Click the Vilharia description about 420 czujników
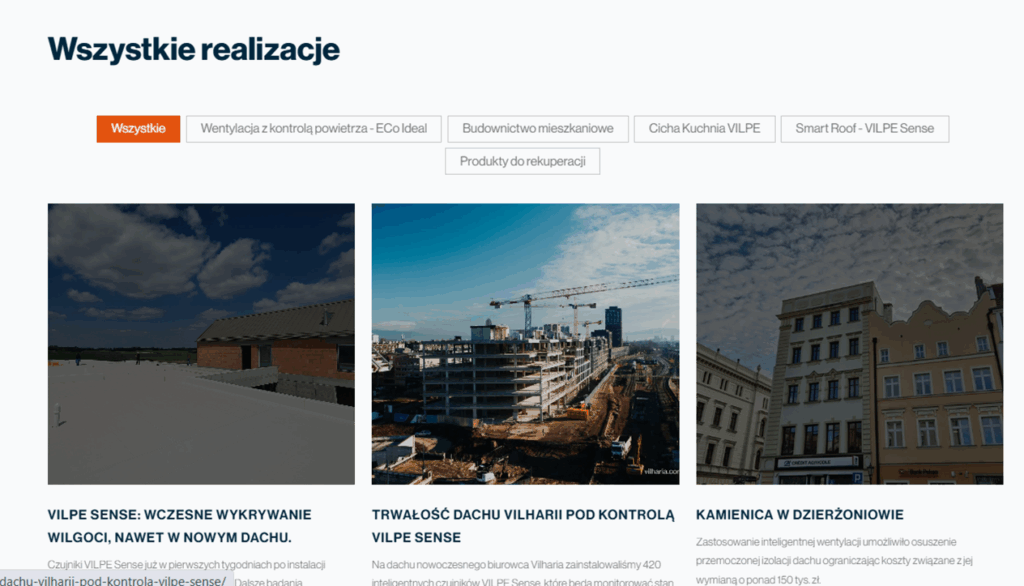 (522, 573)
